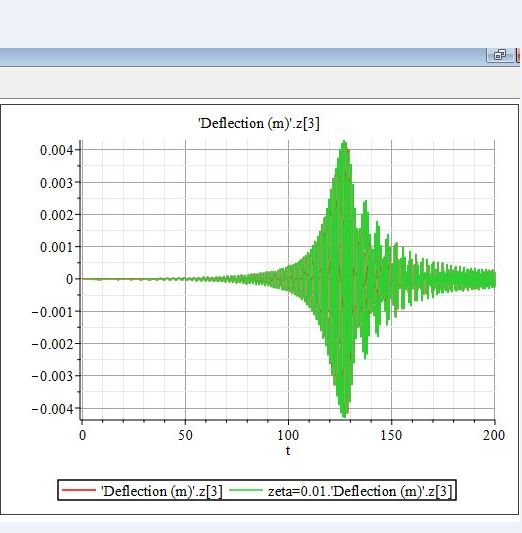This screenshot has width=522, height=533.
Task: Select the plot title above the graph
Action: coord(259,123)
